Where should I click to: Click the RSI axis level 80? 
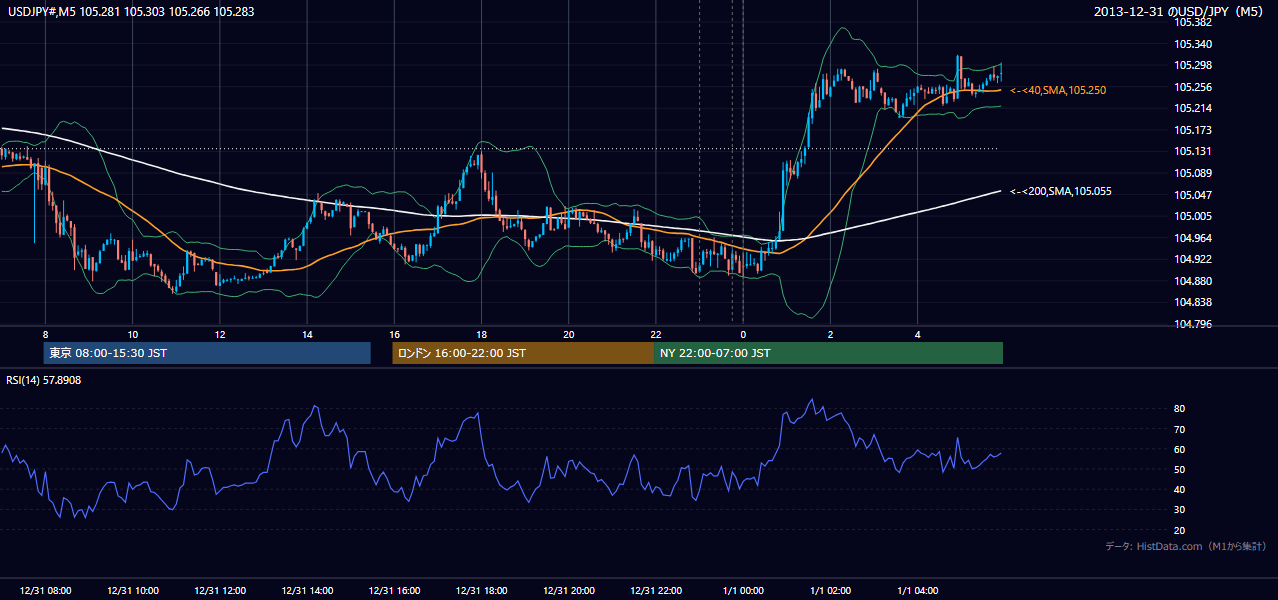[1180, 409]
